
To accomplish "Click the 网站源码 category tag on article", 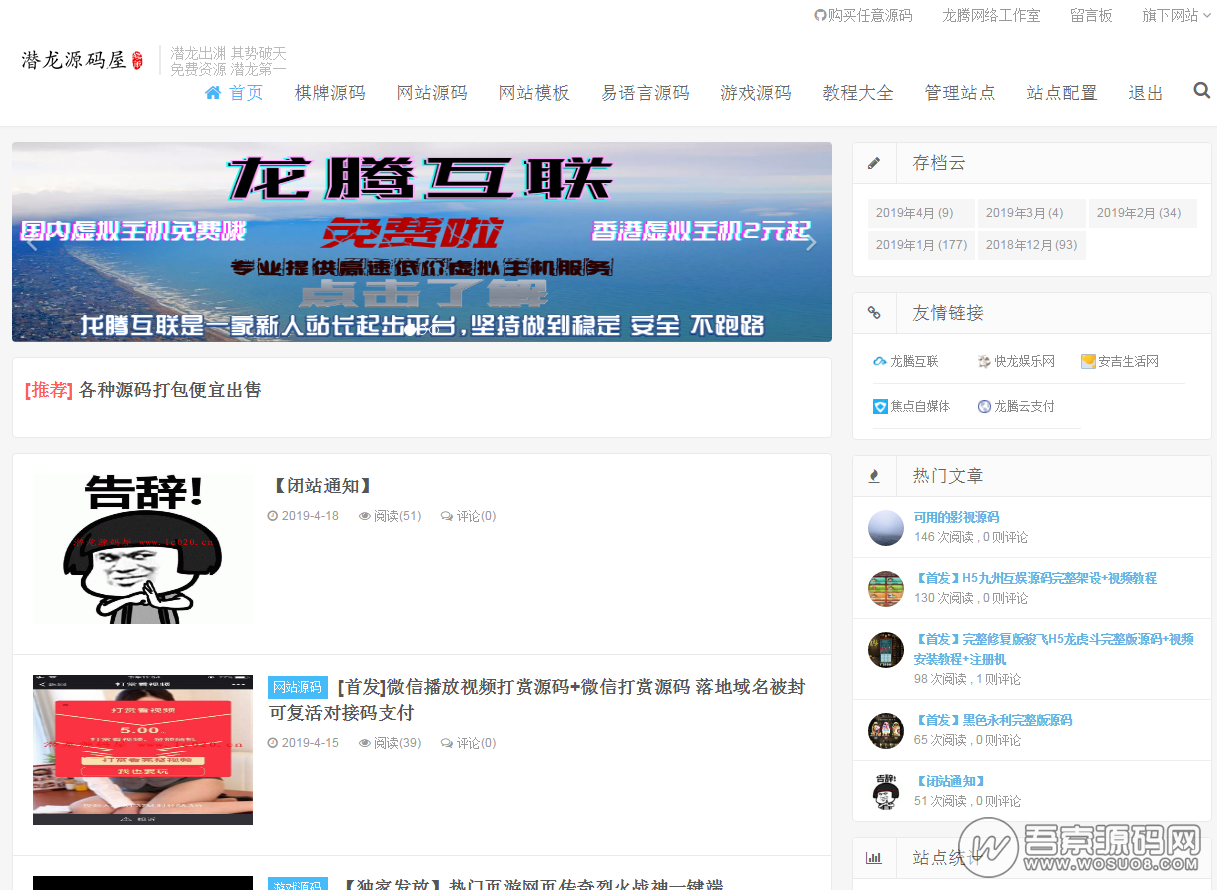I will (x=297, y=688).
